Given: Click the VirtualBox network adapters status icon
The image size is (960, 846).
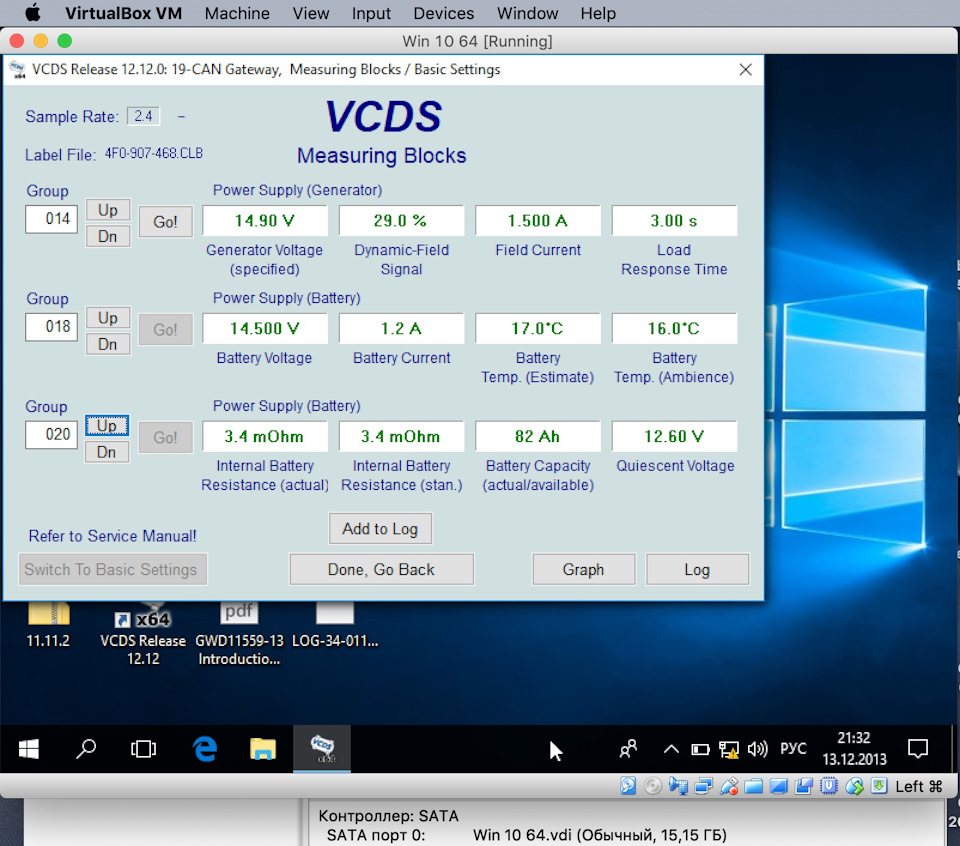Looking at the screenshot, I should click(x=703, y=785).
